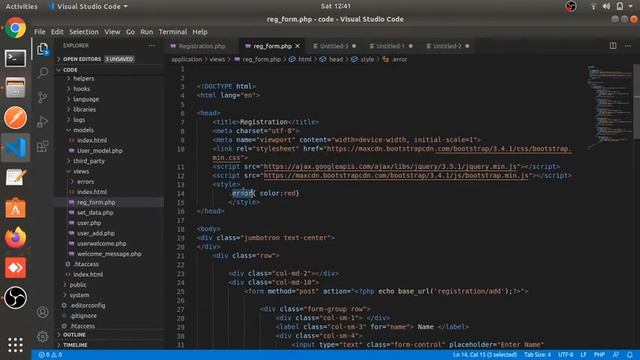The height and width of the screenshot is (360, 640).
Task: Open the Run and Debug view
Action: (43, 122)
